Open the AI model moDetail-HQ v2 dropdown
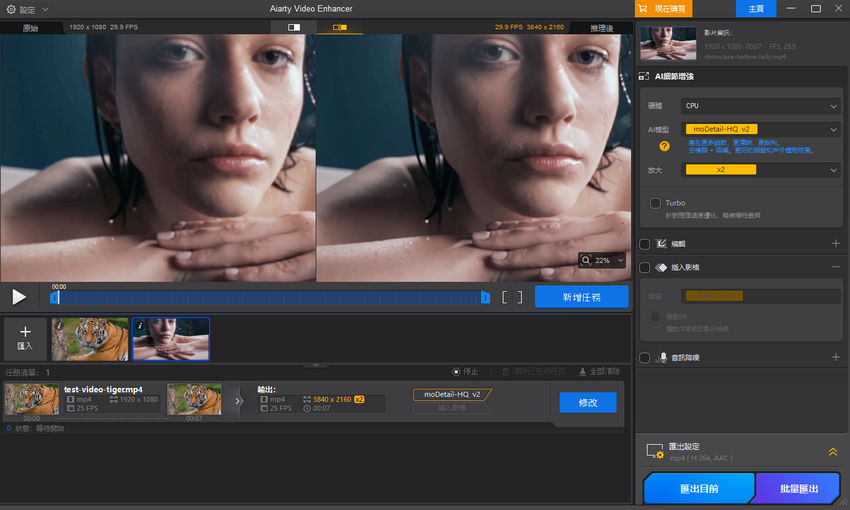 point(760,129)
